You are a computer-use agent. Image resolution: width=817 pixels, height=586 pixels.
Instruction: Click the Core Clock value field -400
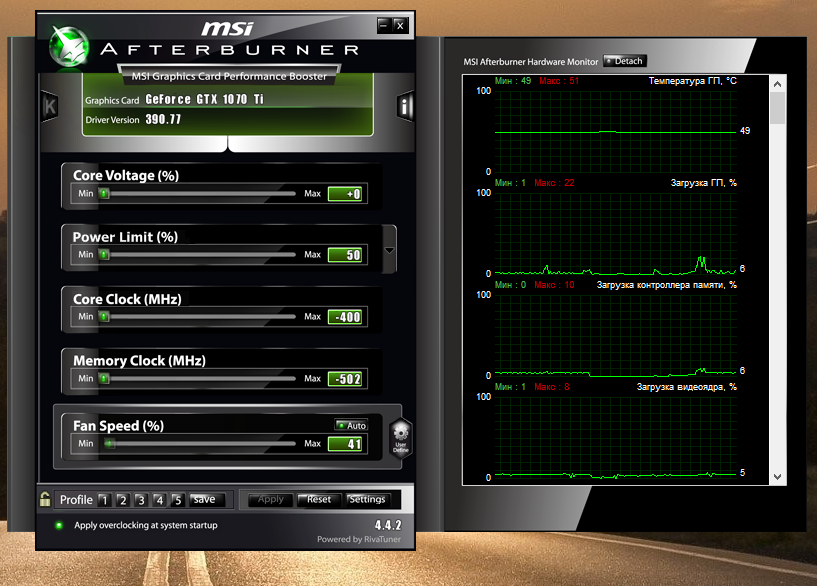(x=345, y=317)
